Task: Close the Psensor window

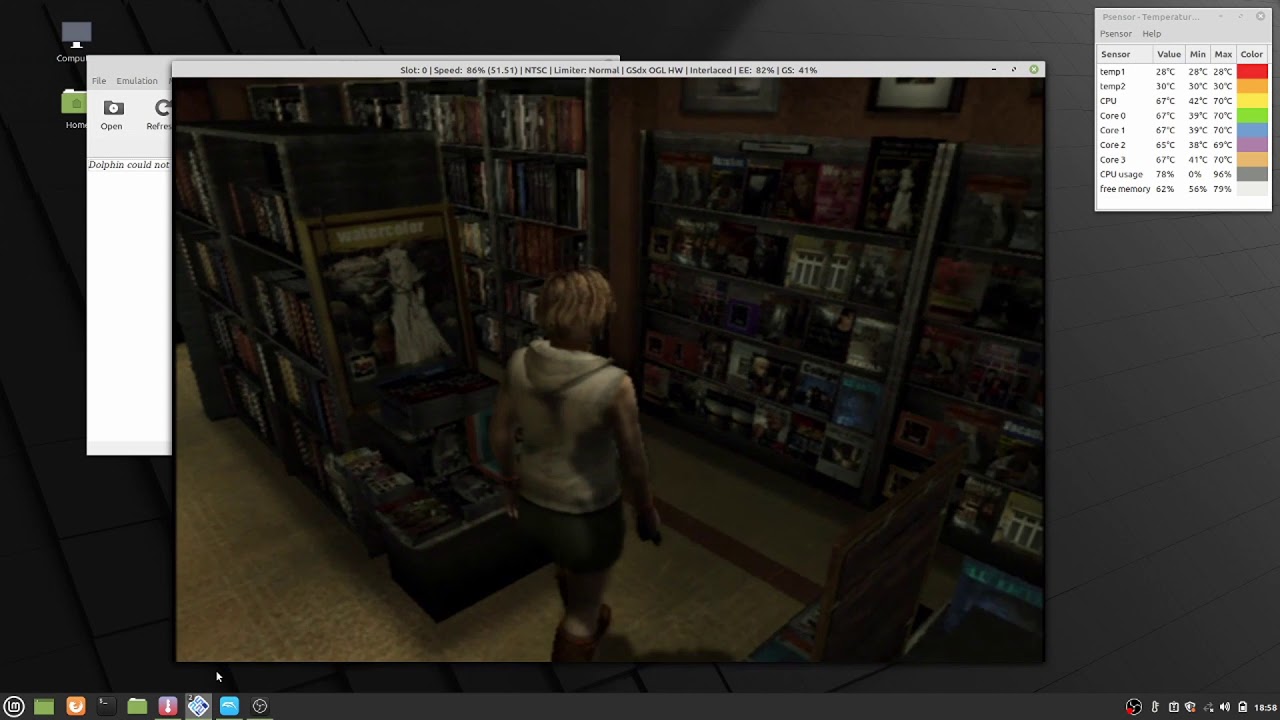Action: click(x=1260, y=16)
